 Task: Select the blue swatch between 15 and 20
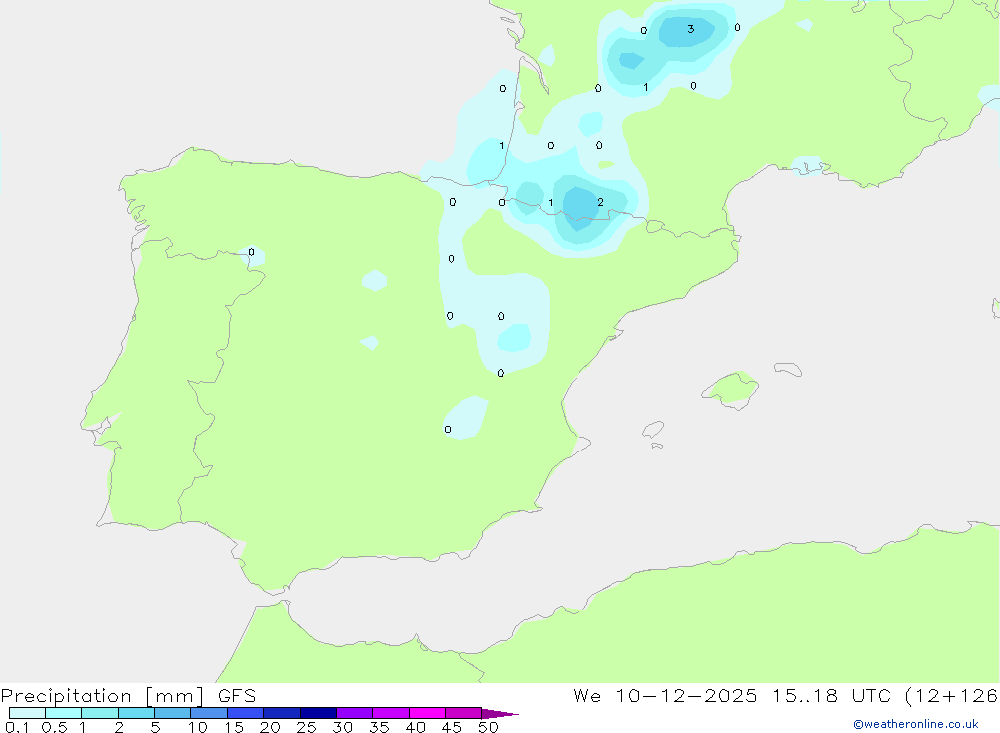coord(246,713)
